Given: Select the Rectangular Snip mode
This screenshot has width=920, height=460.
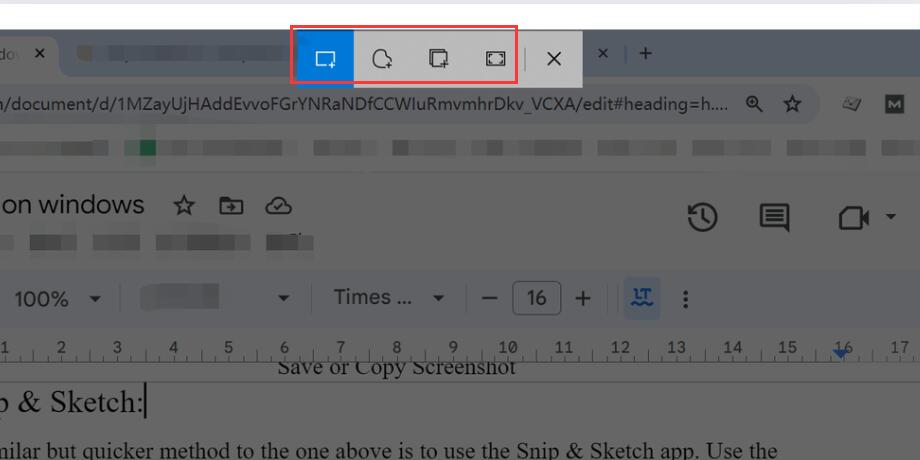Looking at the screenshot, I should (325, 59).
